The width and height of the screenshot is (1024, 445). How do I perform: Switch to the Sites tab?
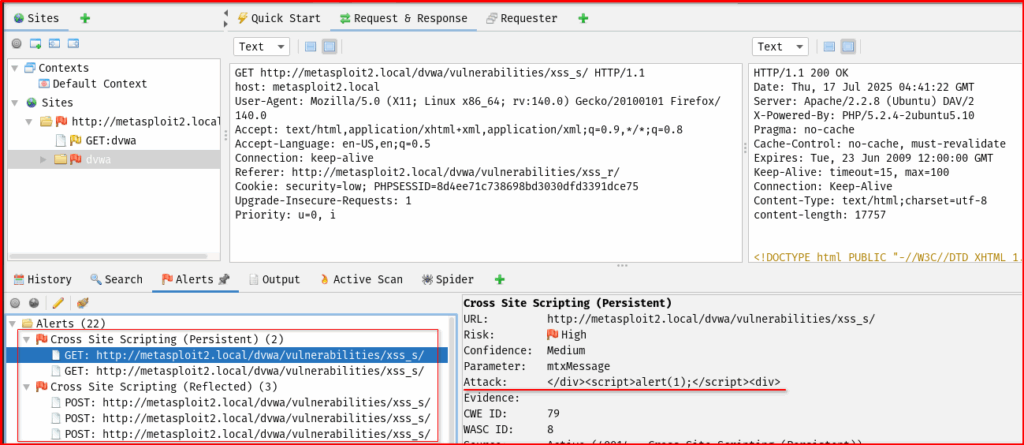(36, 18)
